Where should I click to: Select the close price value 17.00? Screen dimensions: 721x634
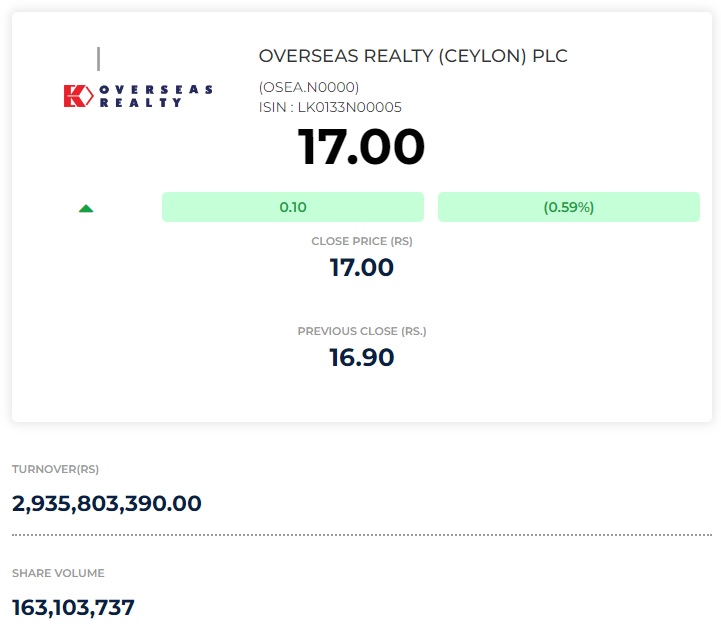(362, 268)
